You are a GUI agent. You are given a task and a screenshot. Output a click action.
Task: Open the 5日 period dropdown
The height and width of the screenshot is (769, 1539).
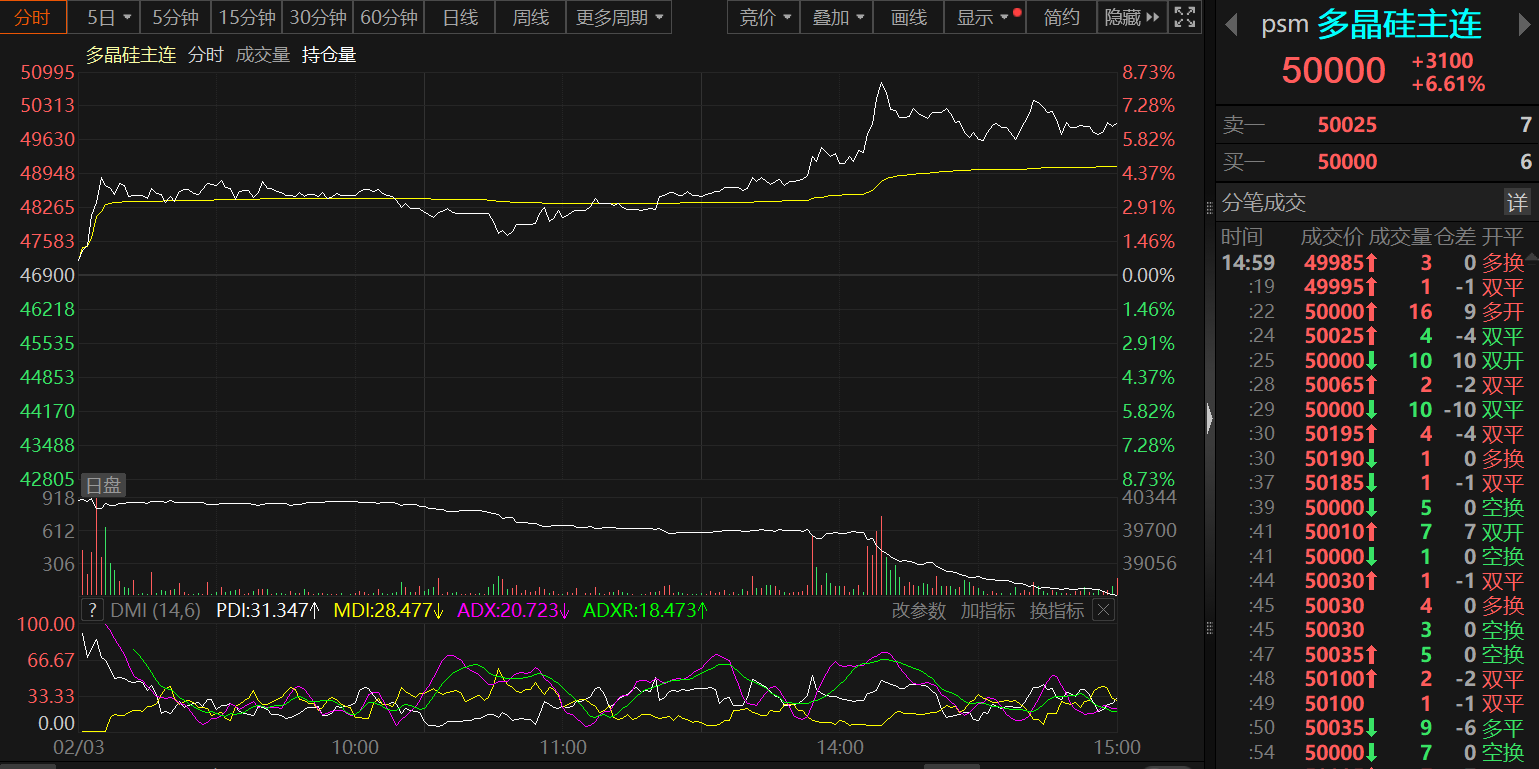pos(106,17)
